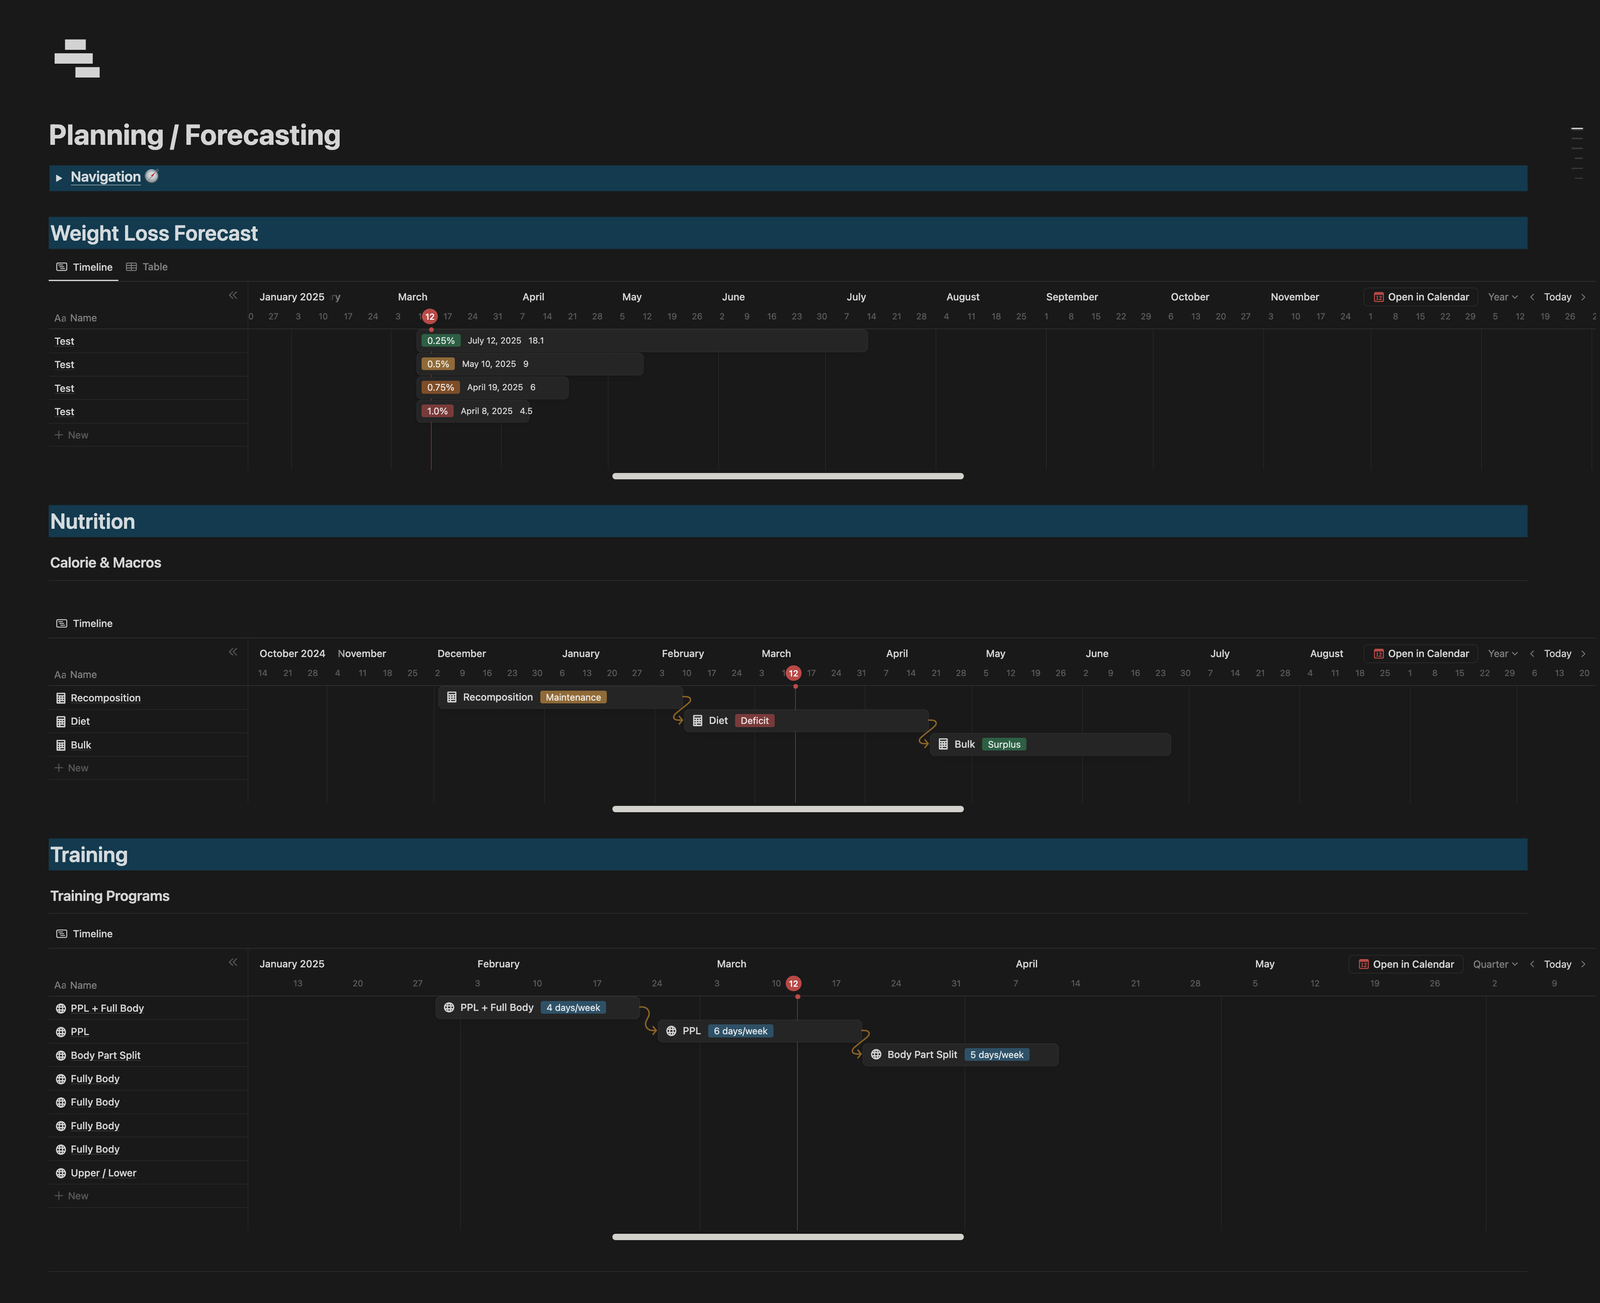Collapse the Weight Loss Forecast name sidebar
Viewport: 1600px width, 1303px height.
233,295
